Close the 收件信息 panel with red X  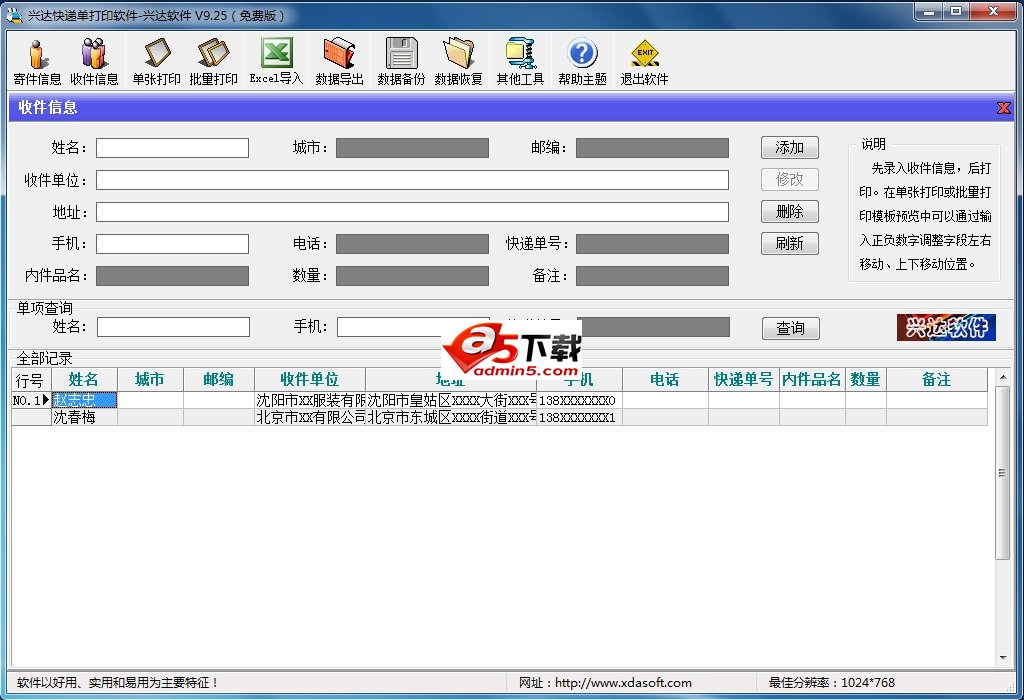coord(1003,108)
